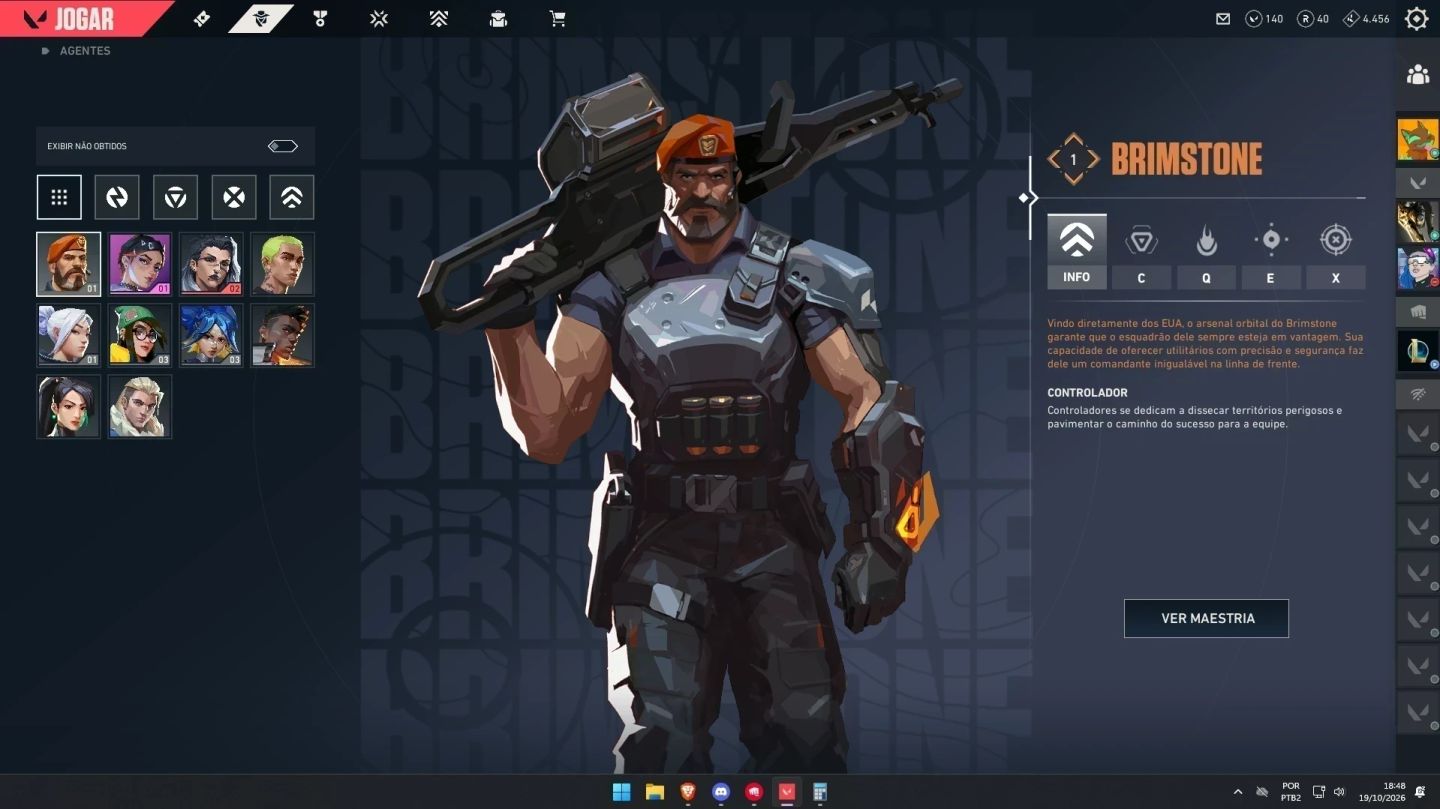Show all agents with the grid filter
The height and width of the screenshot is (809, 1440).
59,197
